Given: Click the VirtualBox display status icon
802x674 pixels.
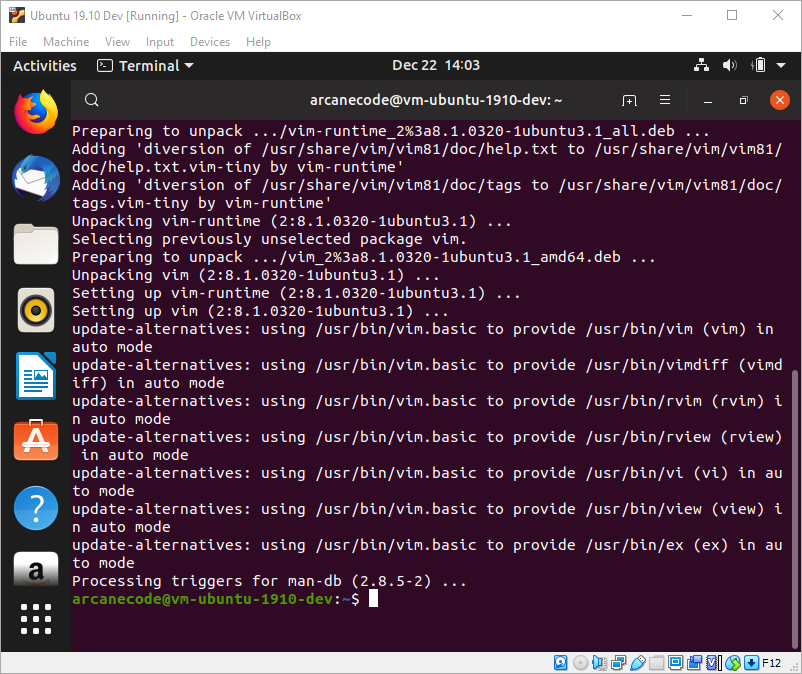Looking at the screenshot, I should [675, 663].
